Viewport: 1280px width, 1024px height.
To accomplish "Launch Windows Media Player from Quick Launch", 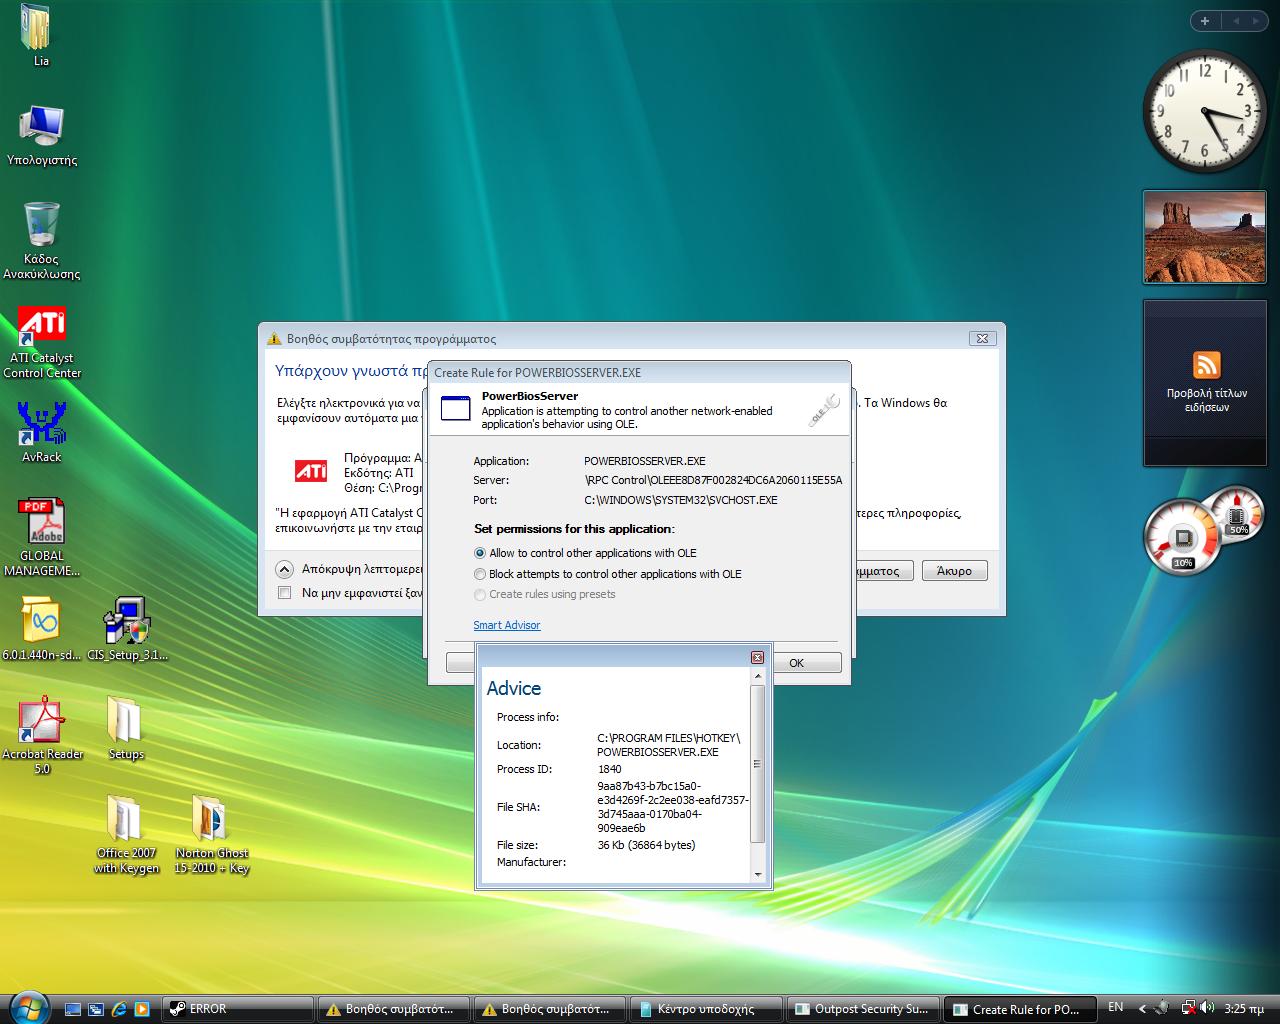I will click(142, 1009).
